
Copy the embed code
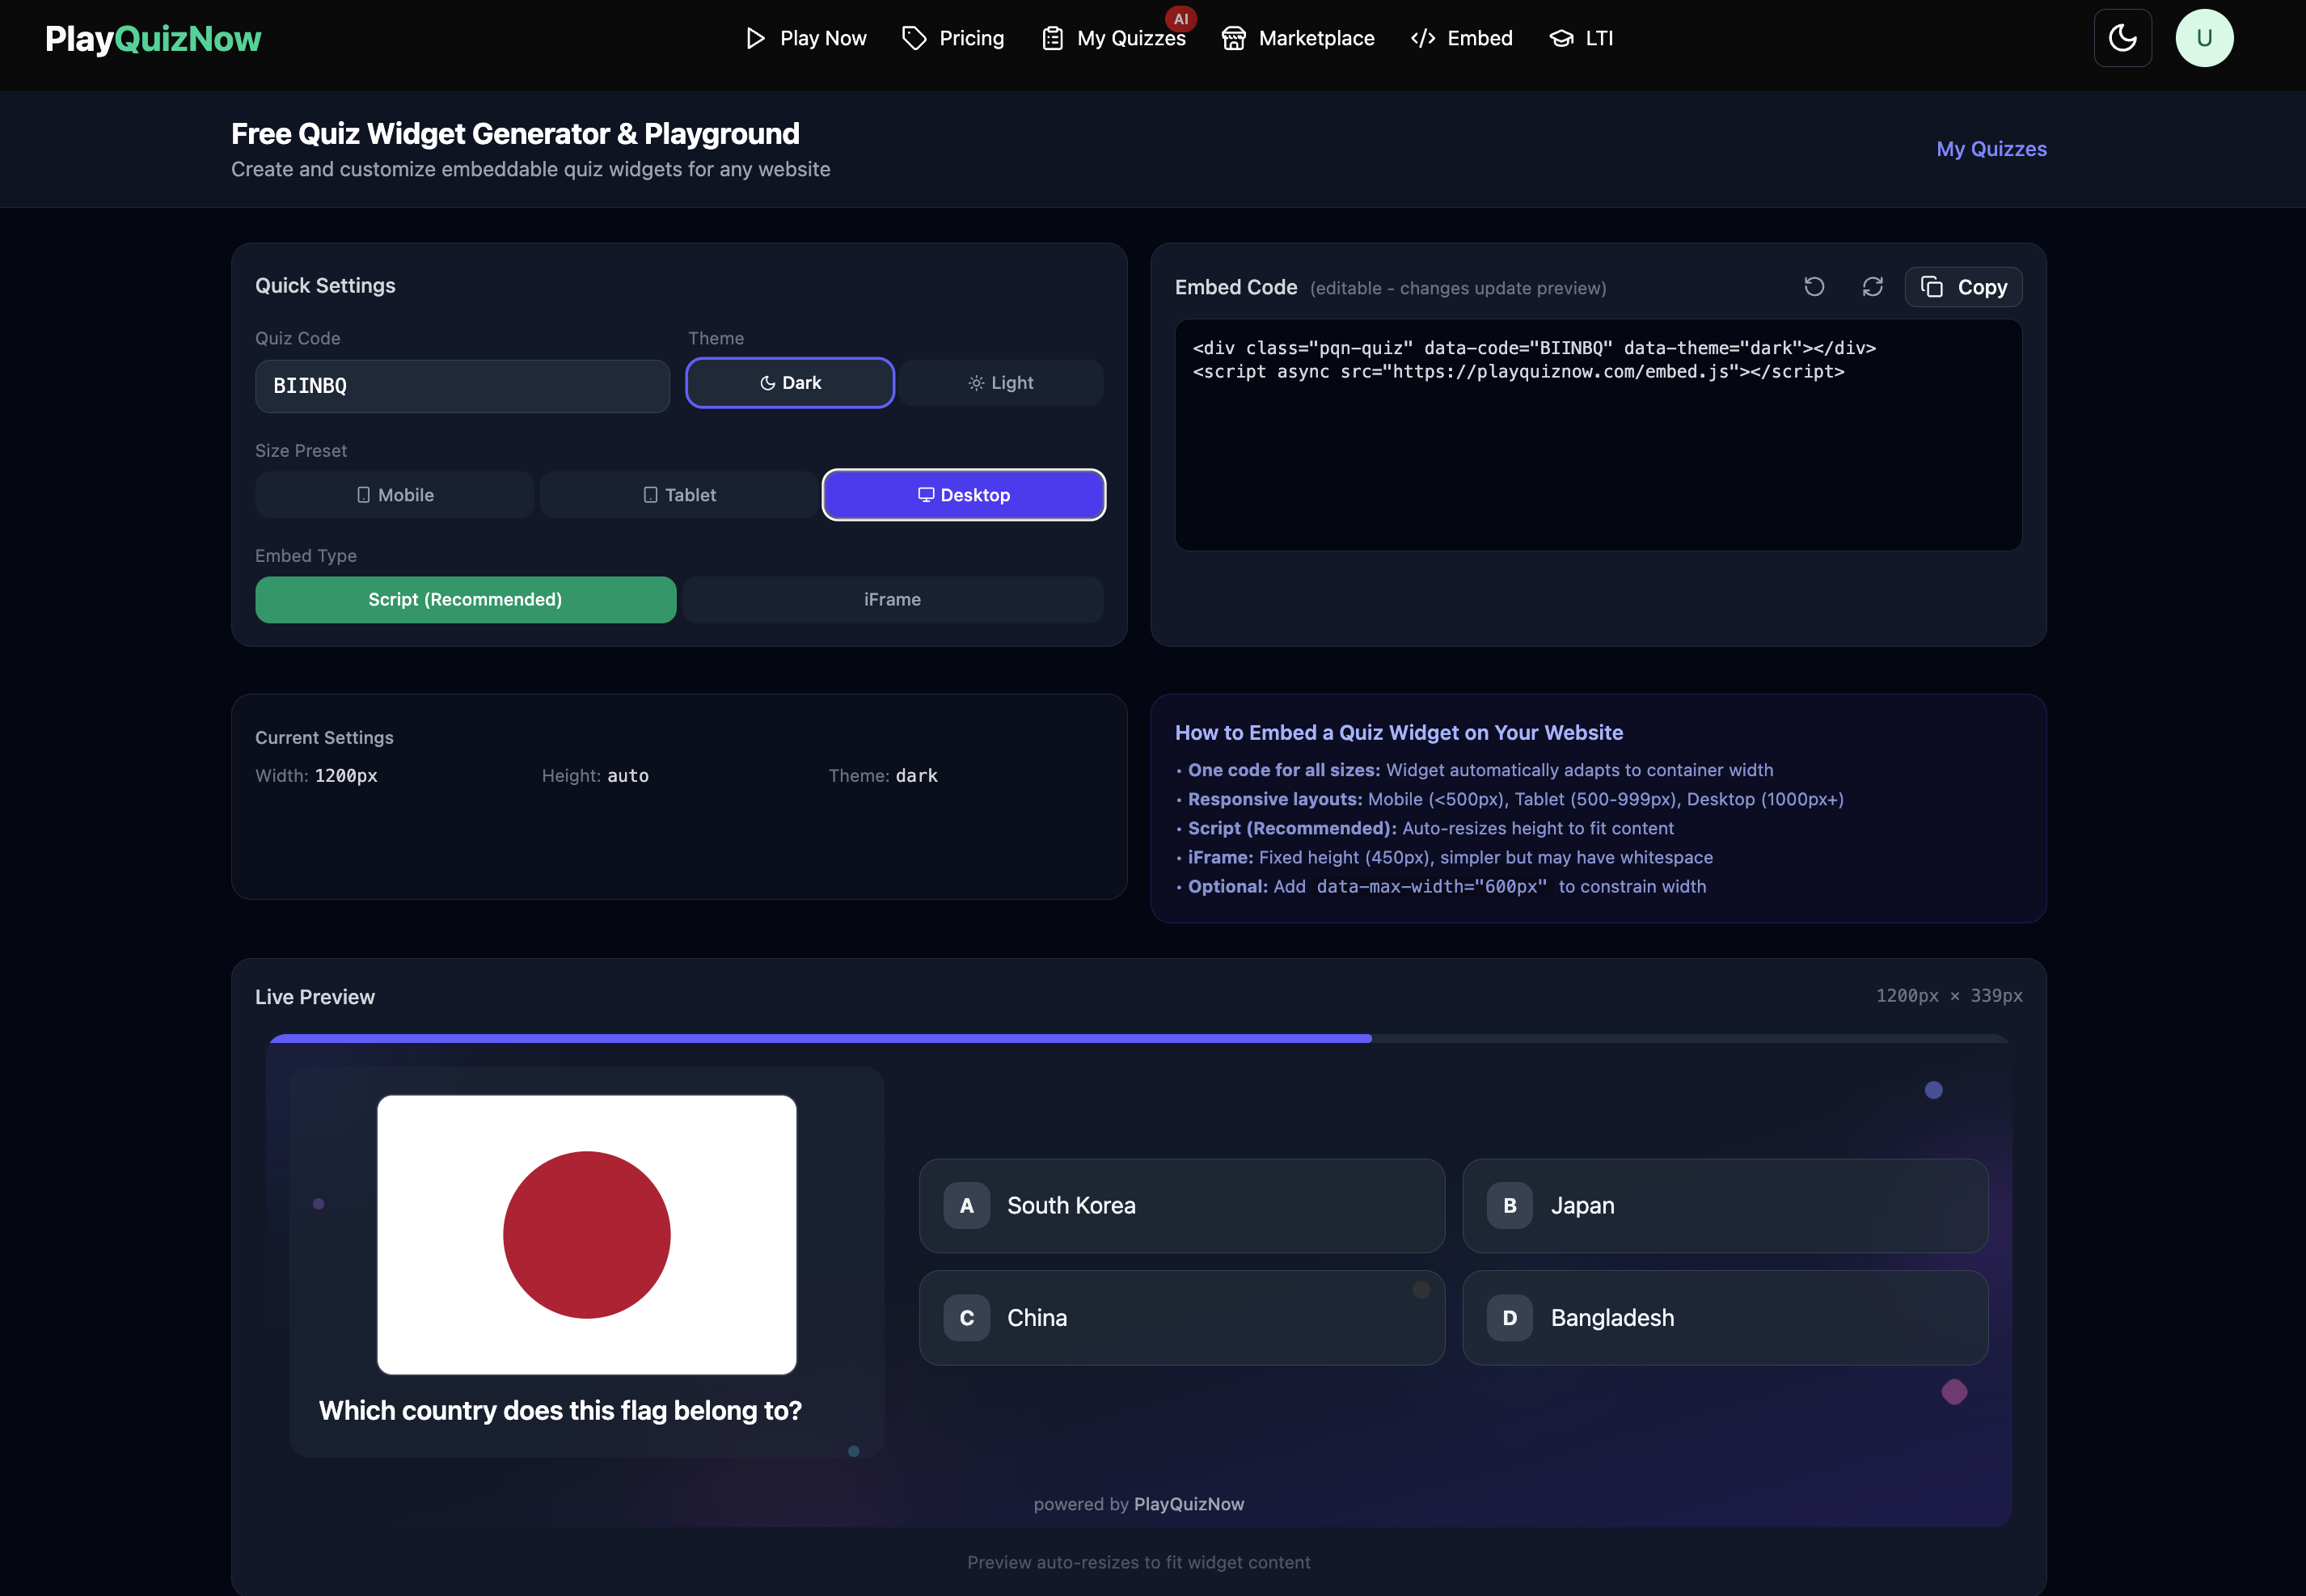(x=1962, y=287)
